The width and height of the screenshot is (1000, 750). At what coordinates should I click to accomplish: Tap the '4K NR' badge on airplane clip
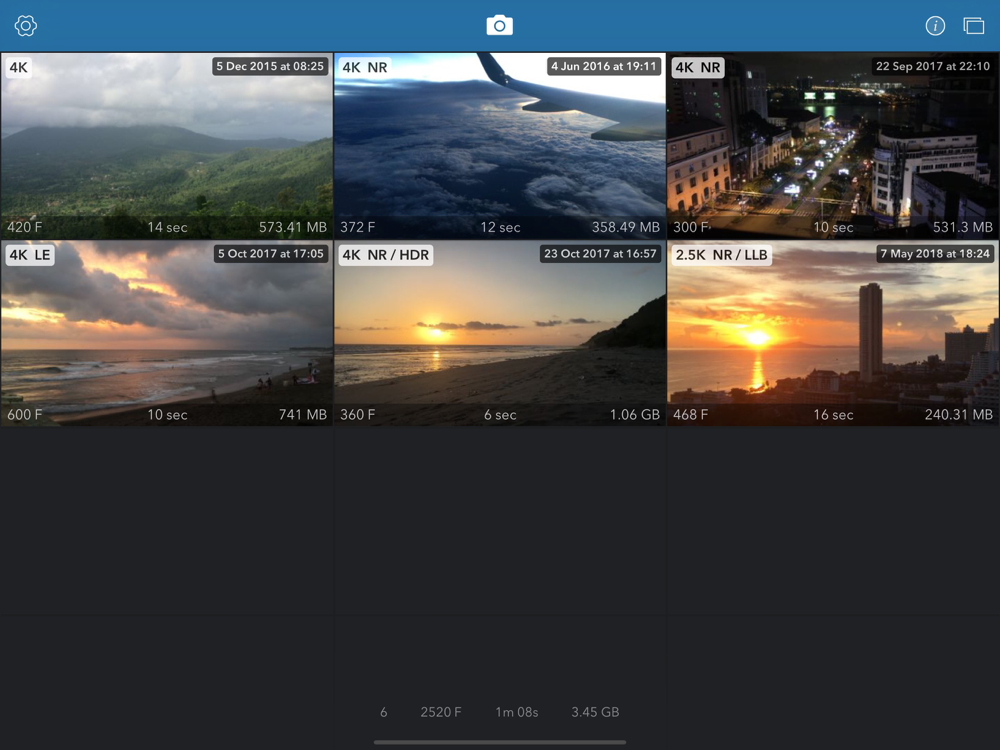pyautogui.click(x=365, y=68)
